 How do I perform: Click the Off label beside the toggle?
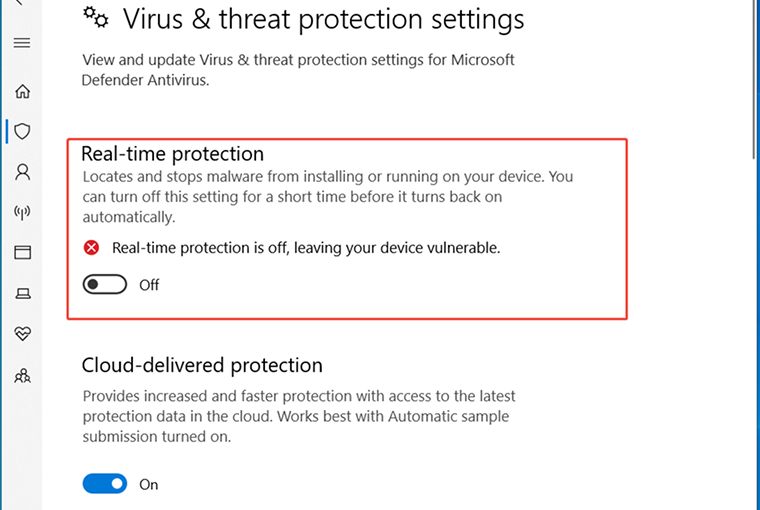click(149, 285)
